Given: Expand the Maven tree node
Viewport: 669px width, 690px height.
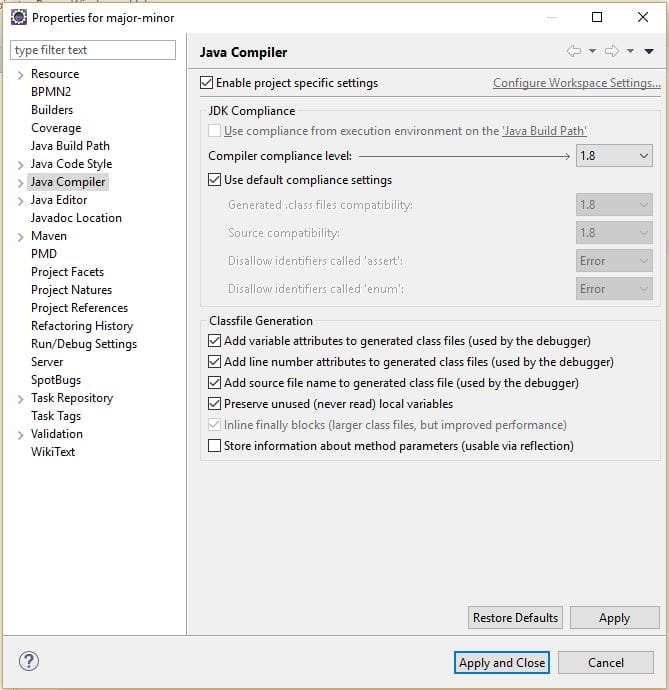Looking at the screenshot, I should [x=21, y=237].
